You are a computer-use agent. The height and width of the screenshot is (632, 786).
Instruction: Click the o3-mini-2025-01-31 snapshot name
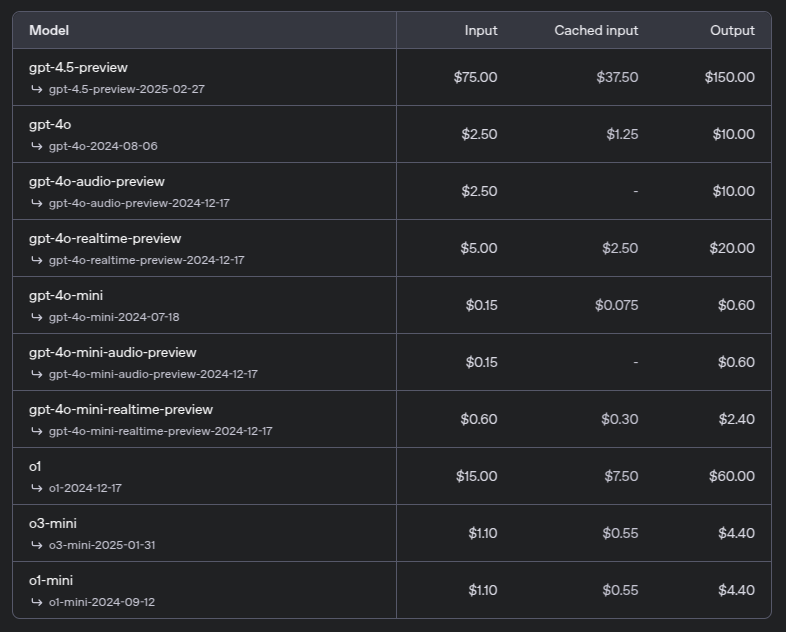coord(102,546)
